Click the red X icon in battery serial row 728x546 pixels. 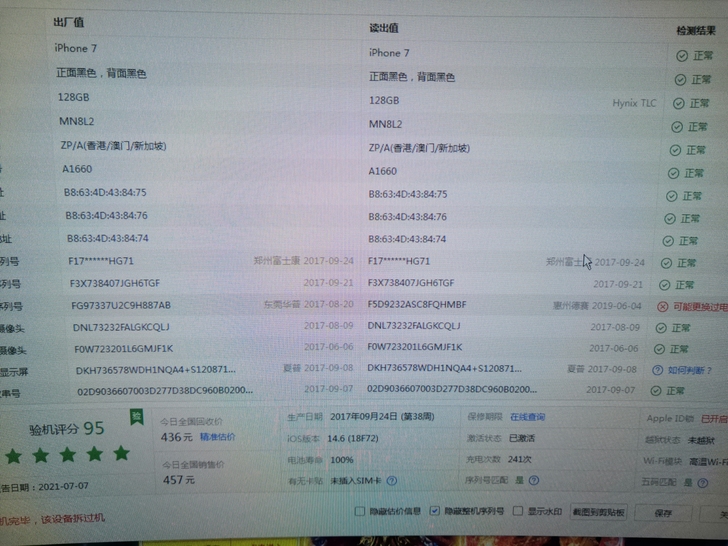click(663, 307)
